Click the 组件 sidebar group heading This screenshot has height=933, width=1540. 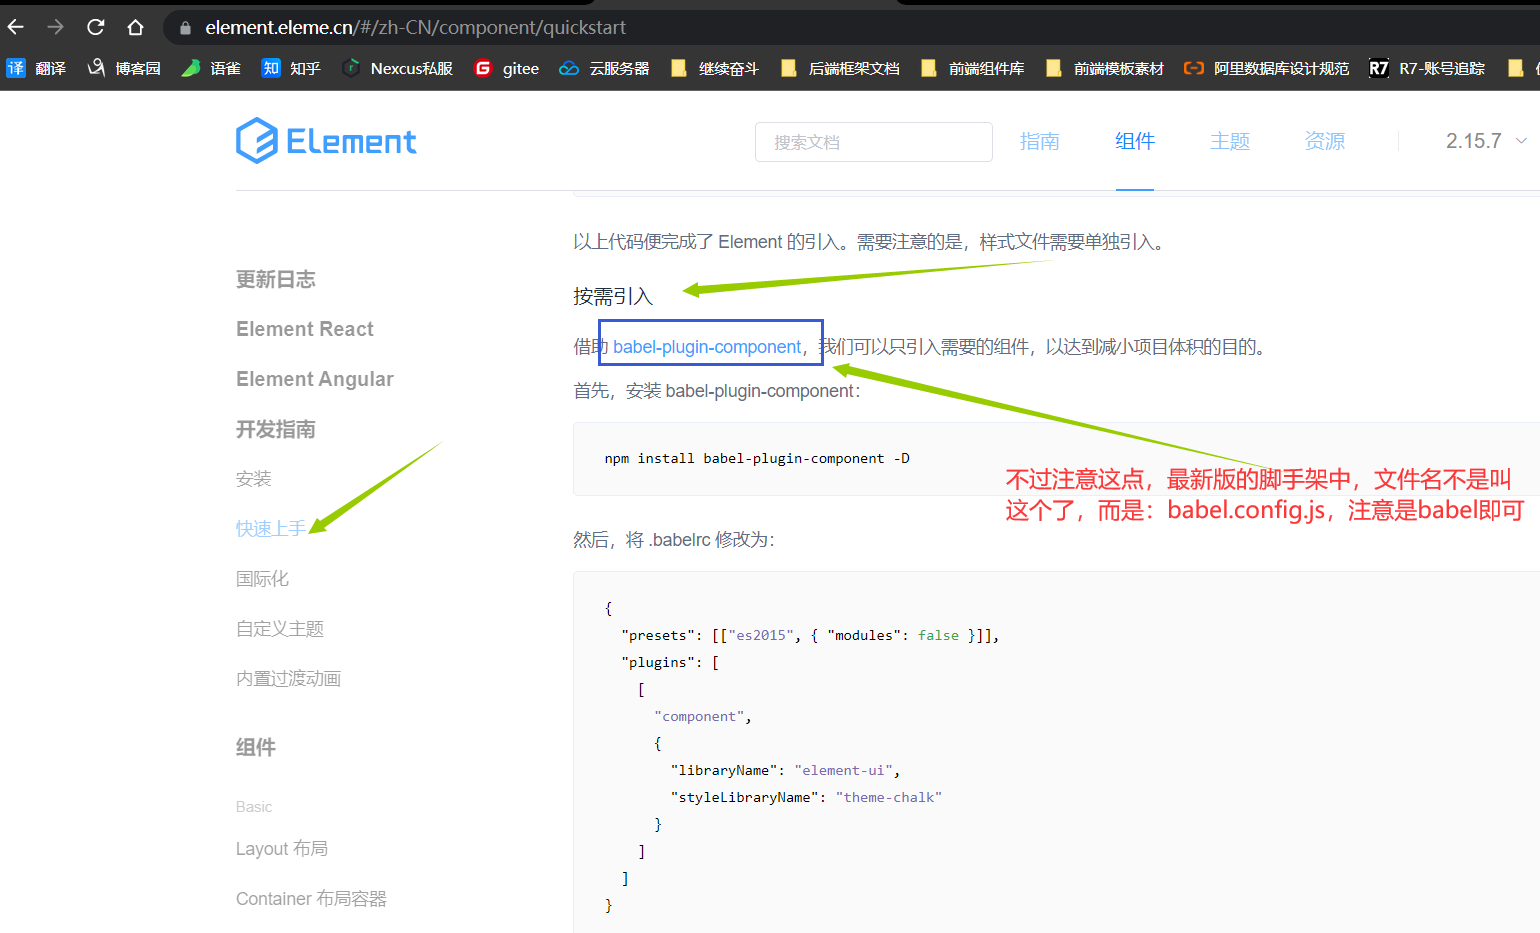click(x=256, y=747)
